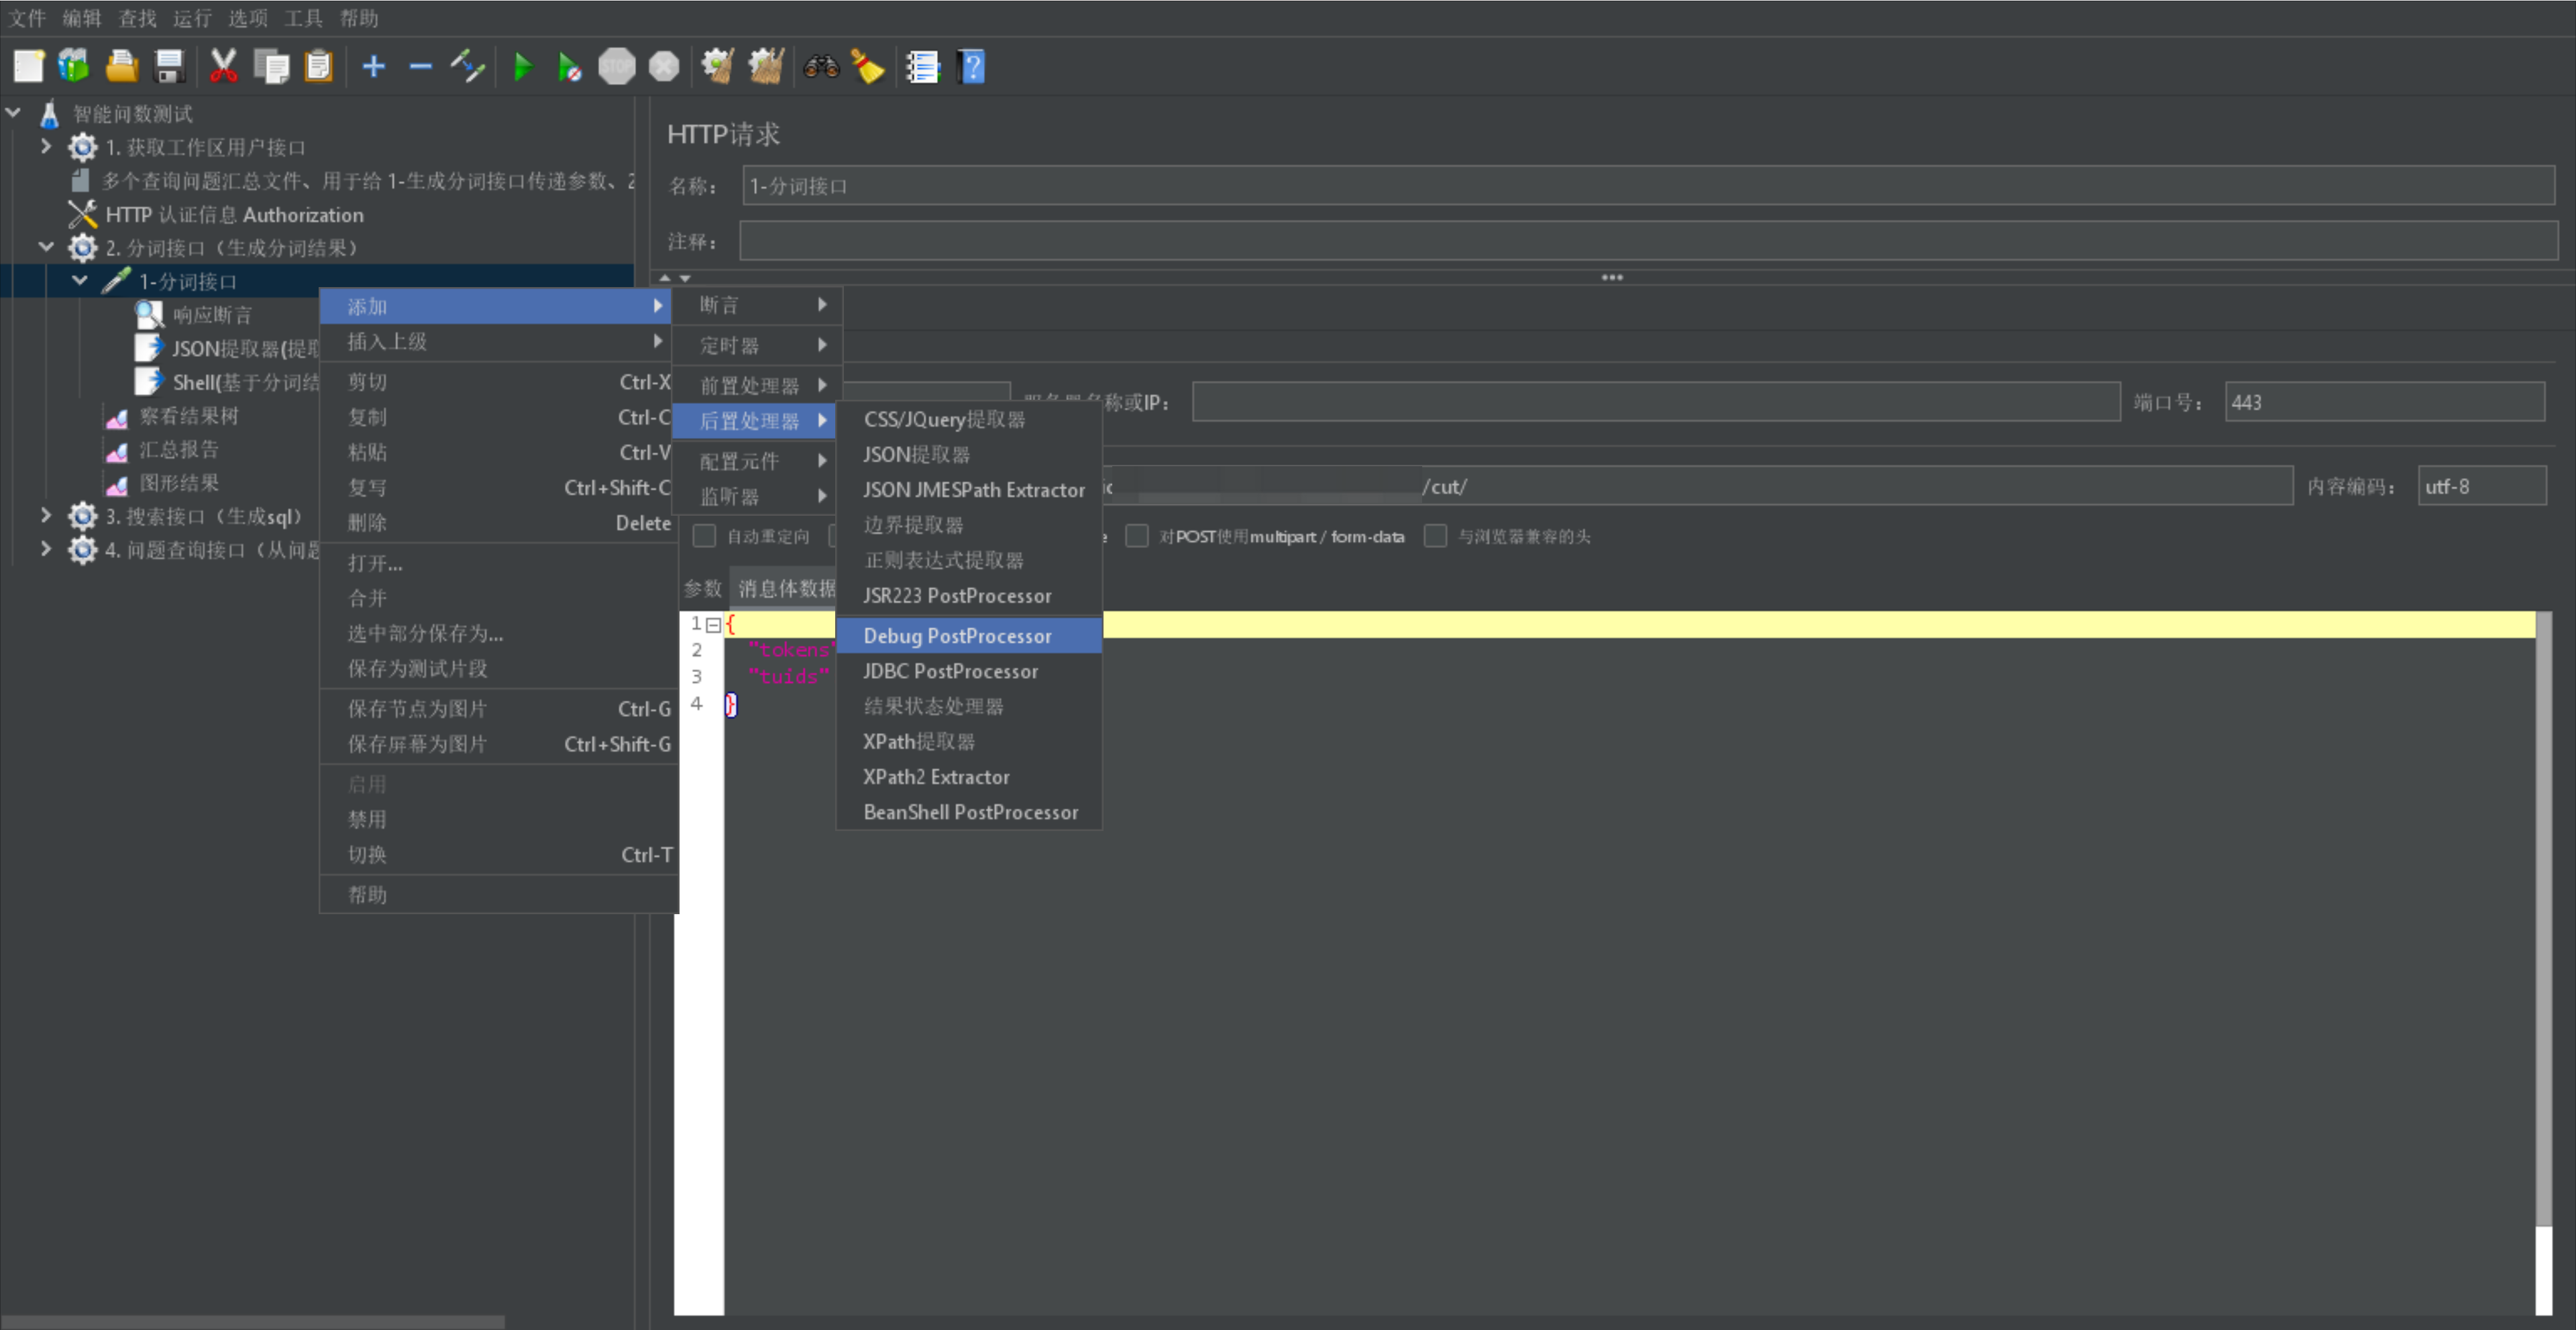The width and height of the screenshot is (2576, 1330).
Task: Collapse the 智能问数测试 root node
Action: pyautogui.click(x=13, y=112)
